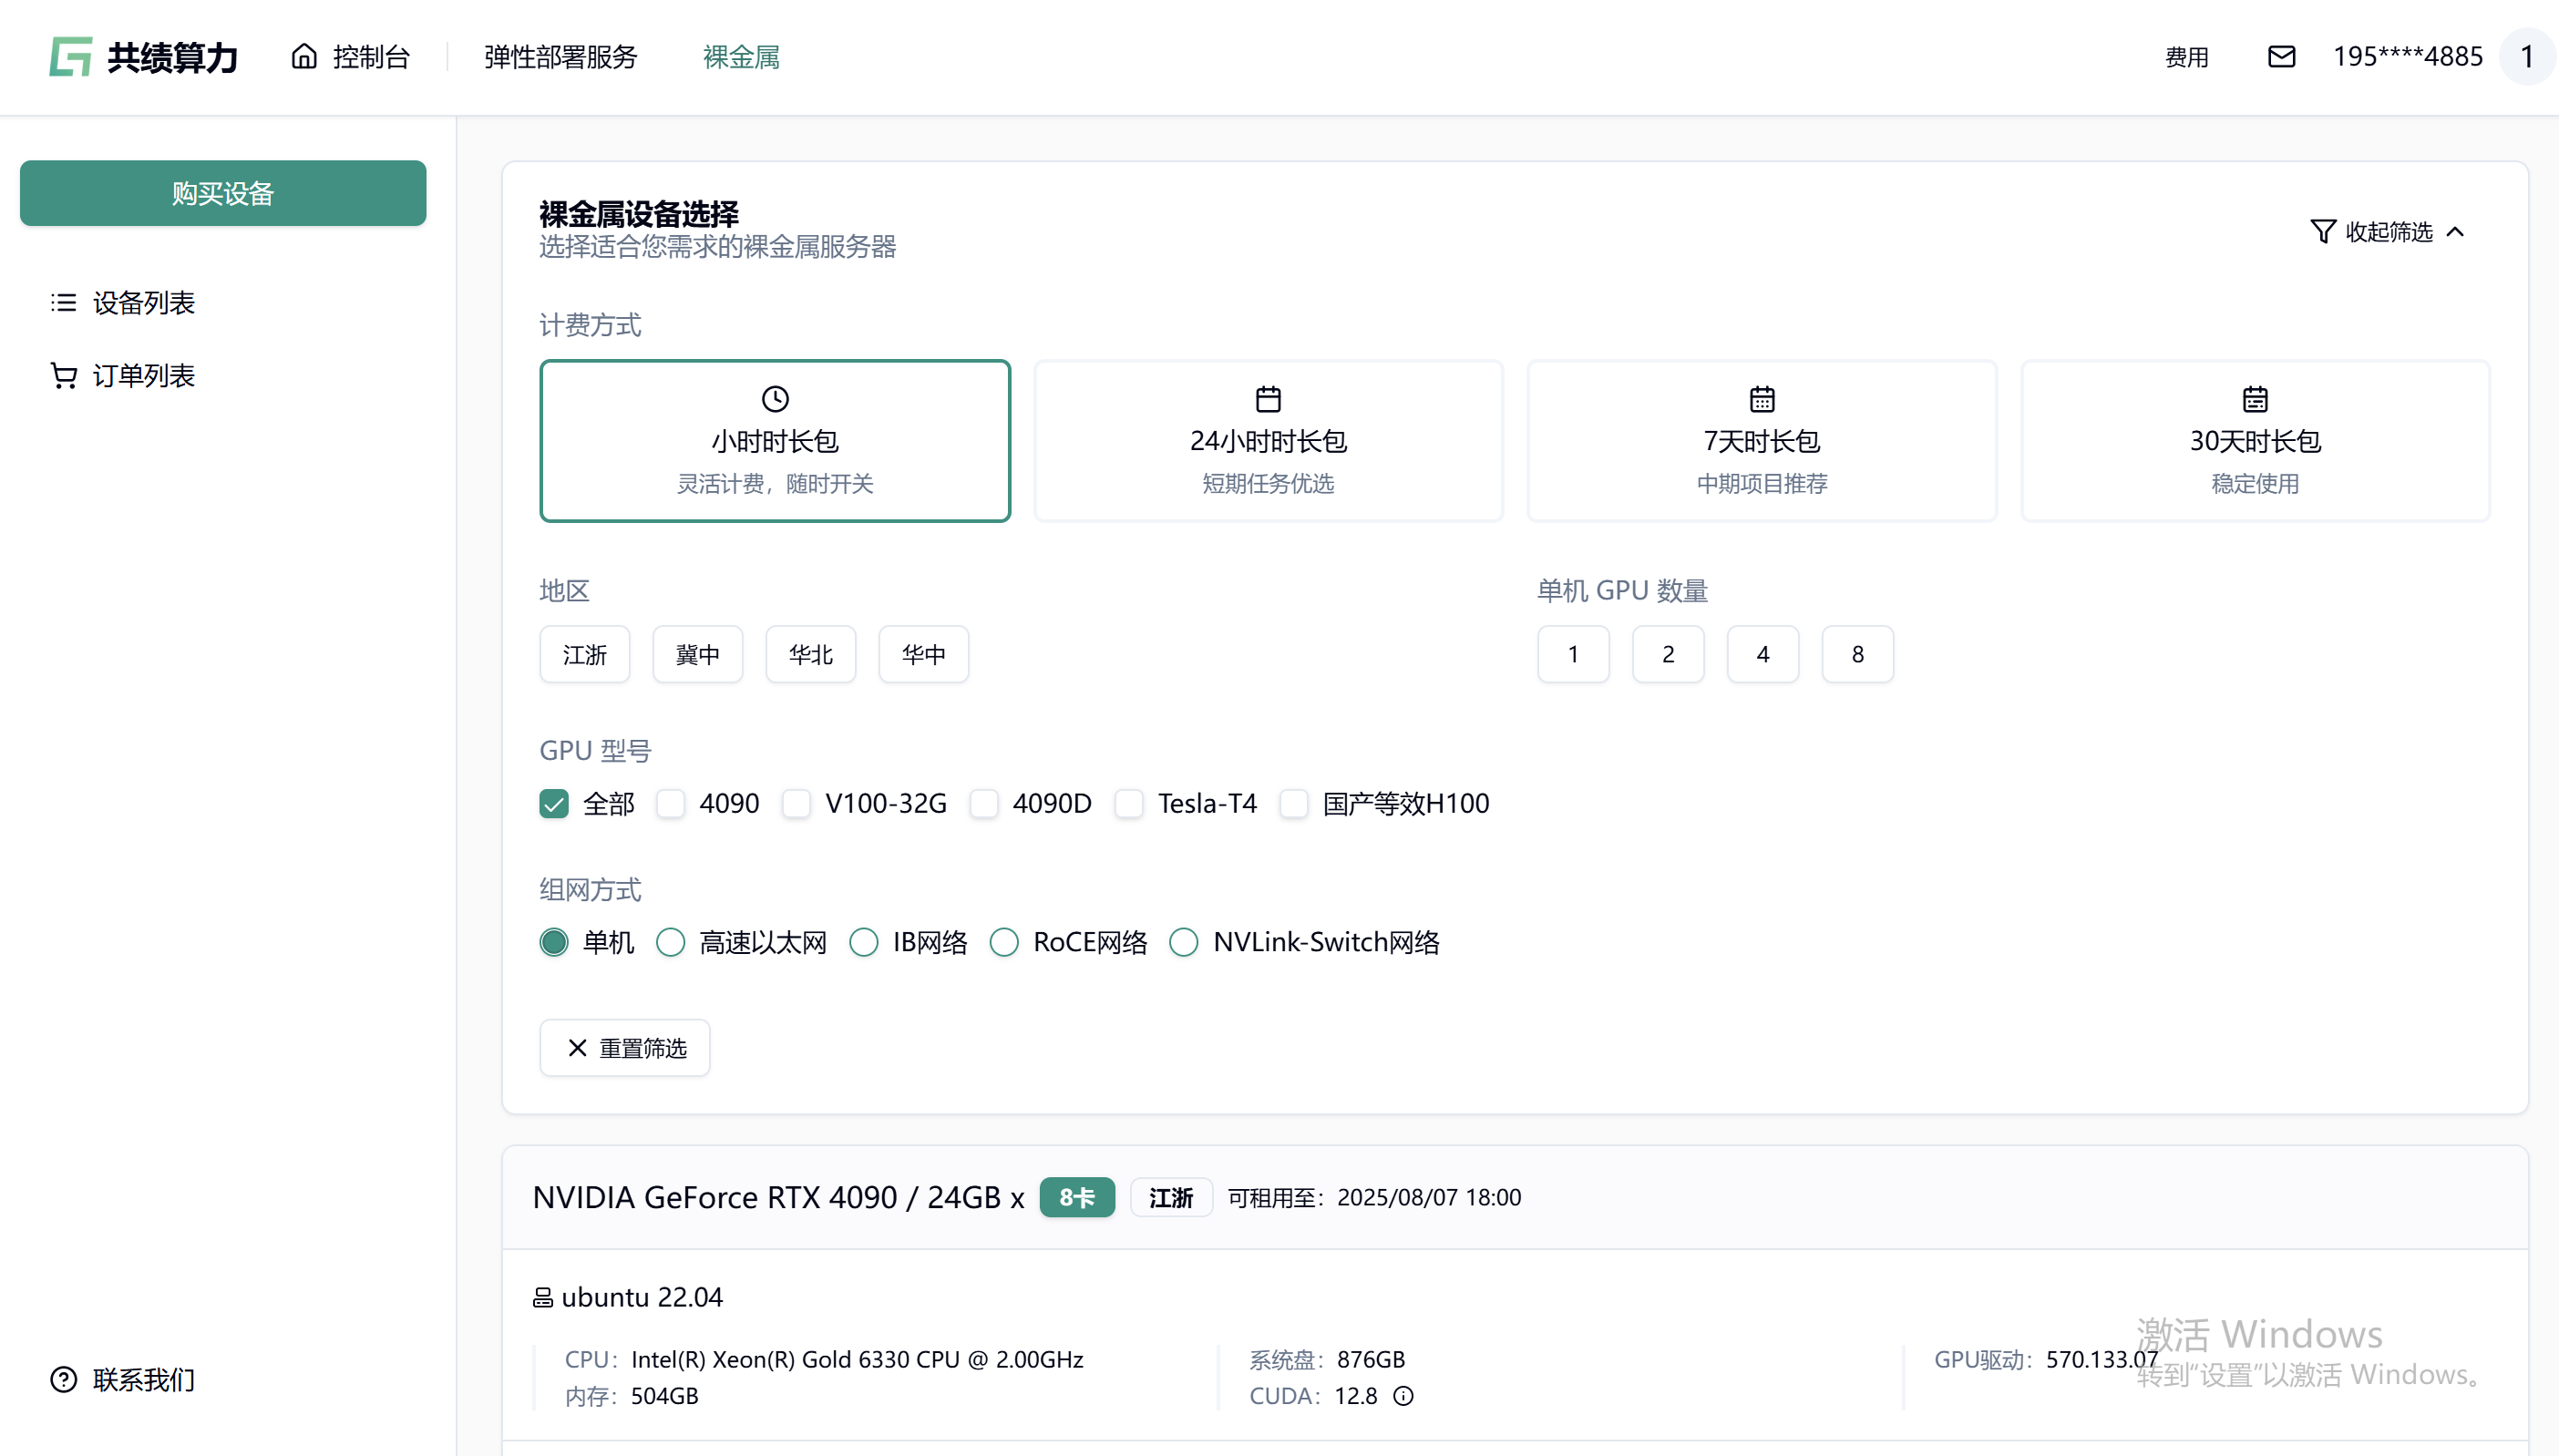
Task: Select the 单机 networking radio button
Action: [554, 942]
